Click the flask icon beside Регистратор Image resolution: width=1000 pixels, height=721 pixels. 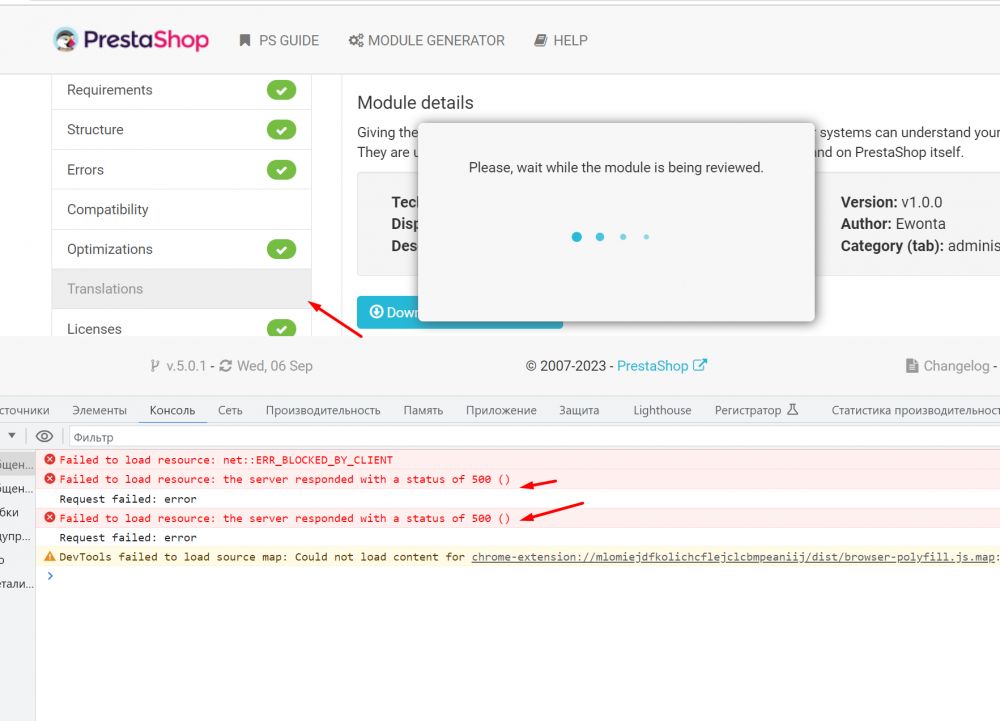coord(792,410)
